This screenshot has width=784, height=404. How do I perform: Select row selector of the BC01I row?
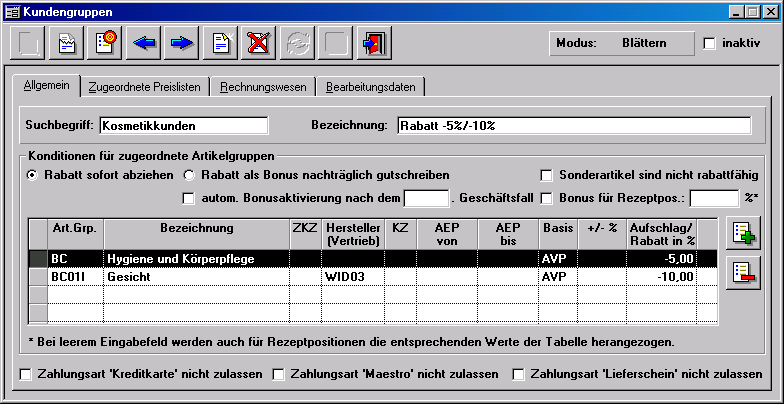point(38,276)
